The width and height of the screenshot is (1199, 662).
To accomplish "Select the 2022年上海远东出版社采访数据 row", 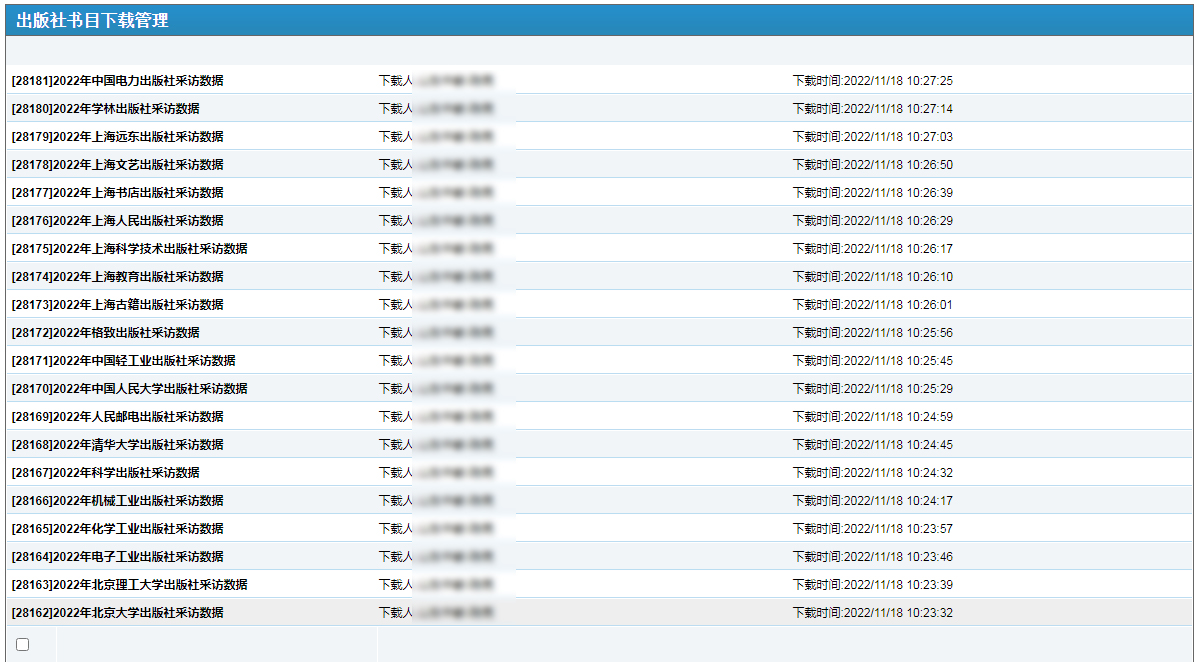I will [117, 137].
